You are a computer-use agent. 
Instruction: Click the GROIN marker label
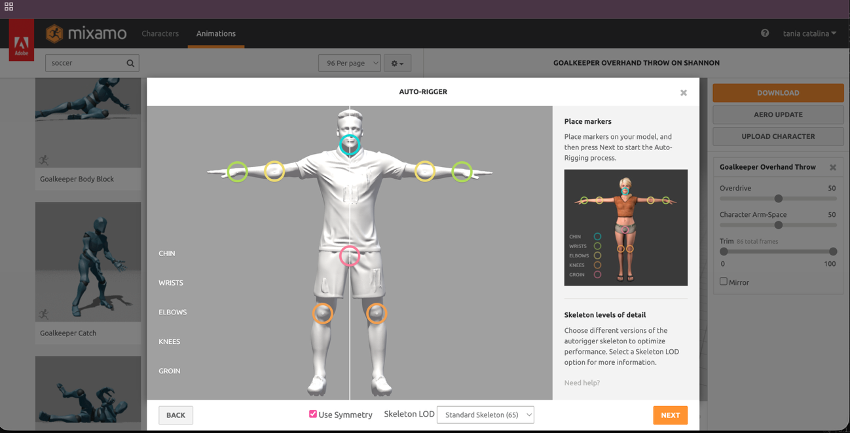click(169, 371)
